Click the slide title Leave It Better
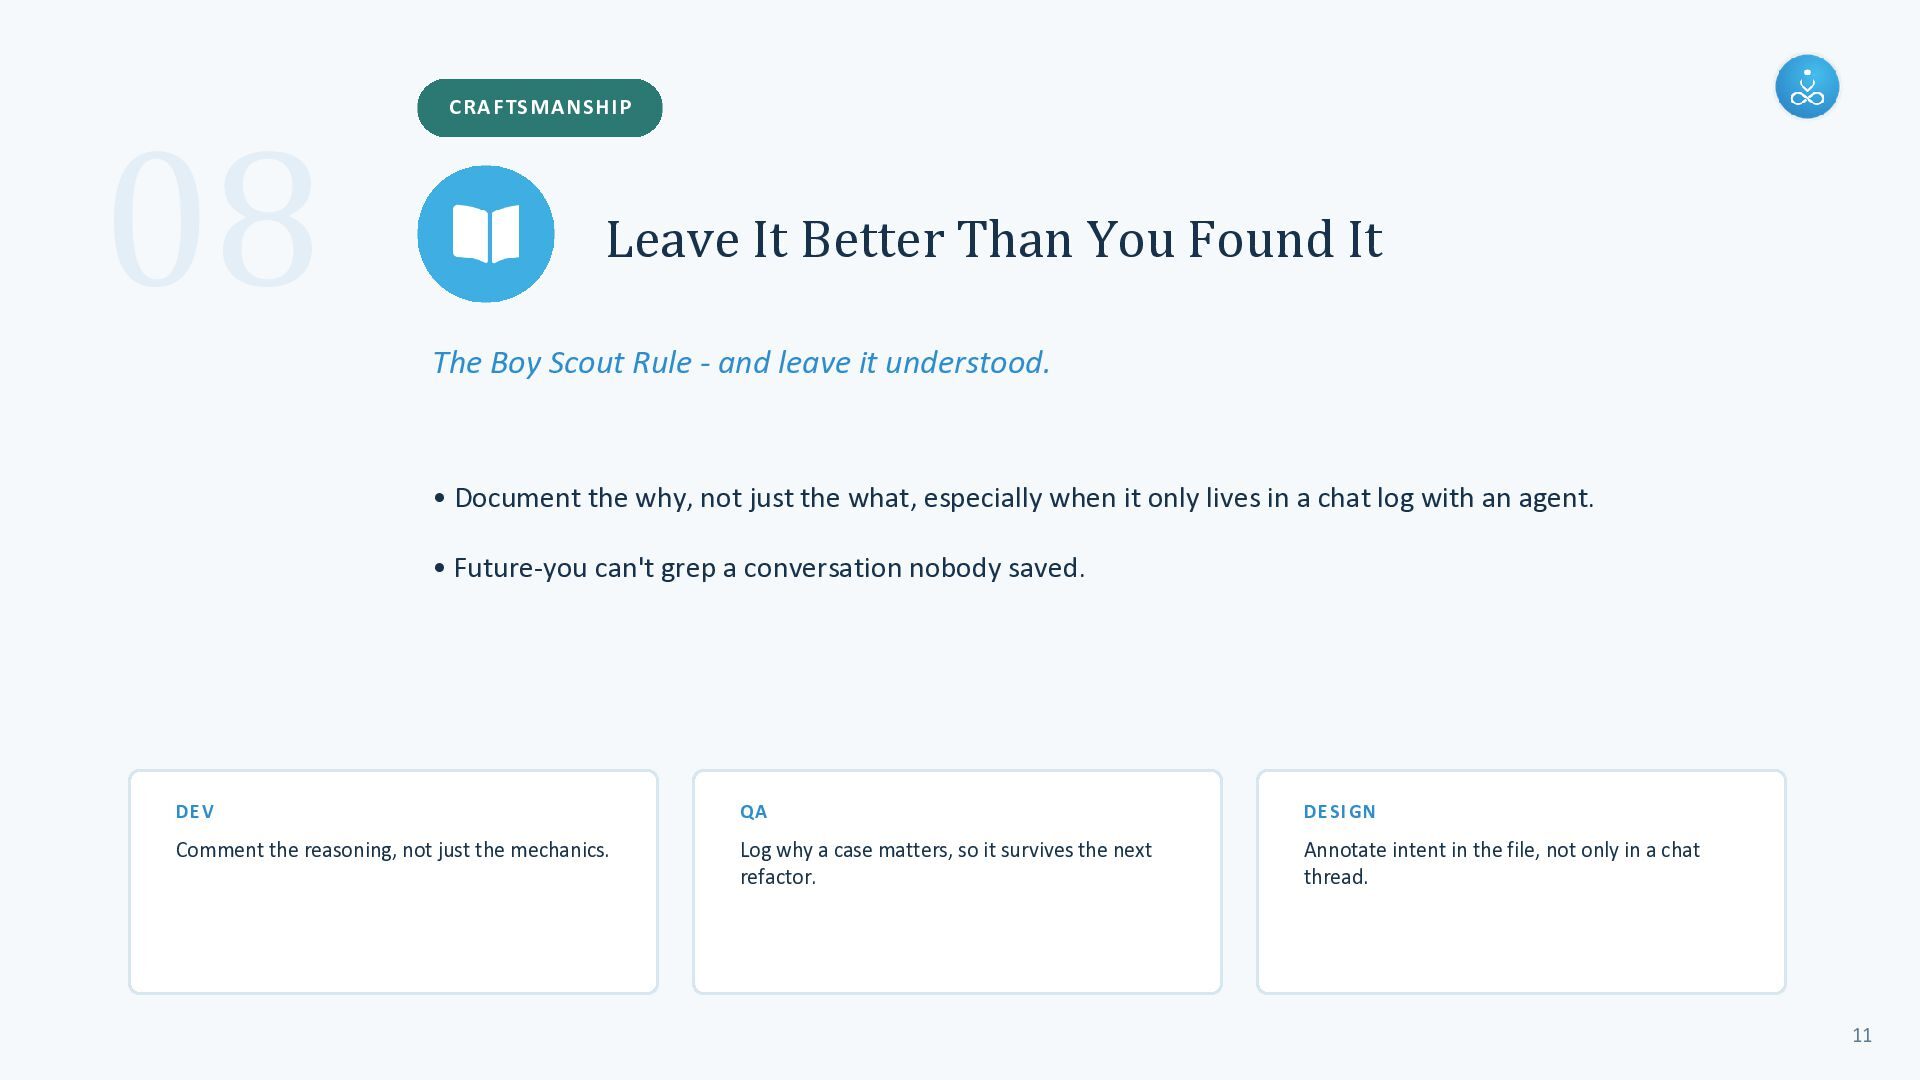 pos(994,240)
